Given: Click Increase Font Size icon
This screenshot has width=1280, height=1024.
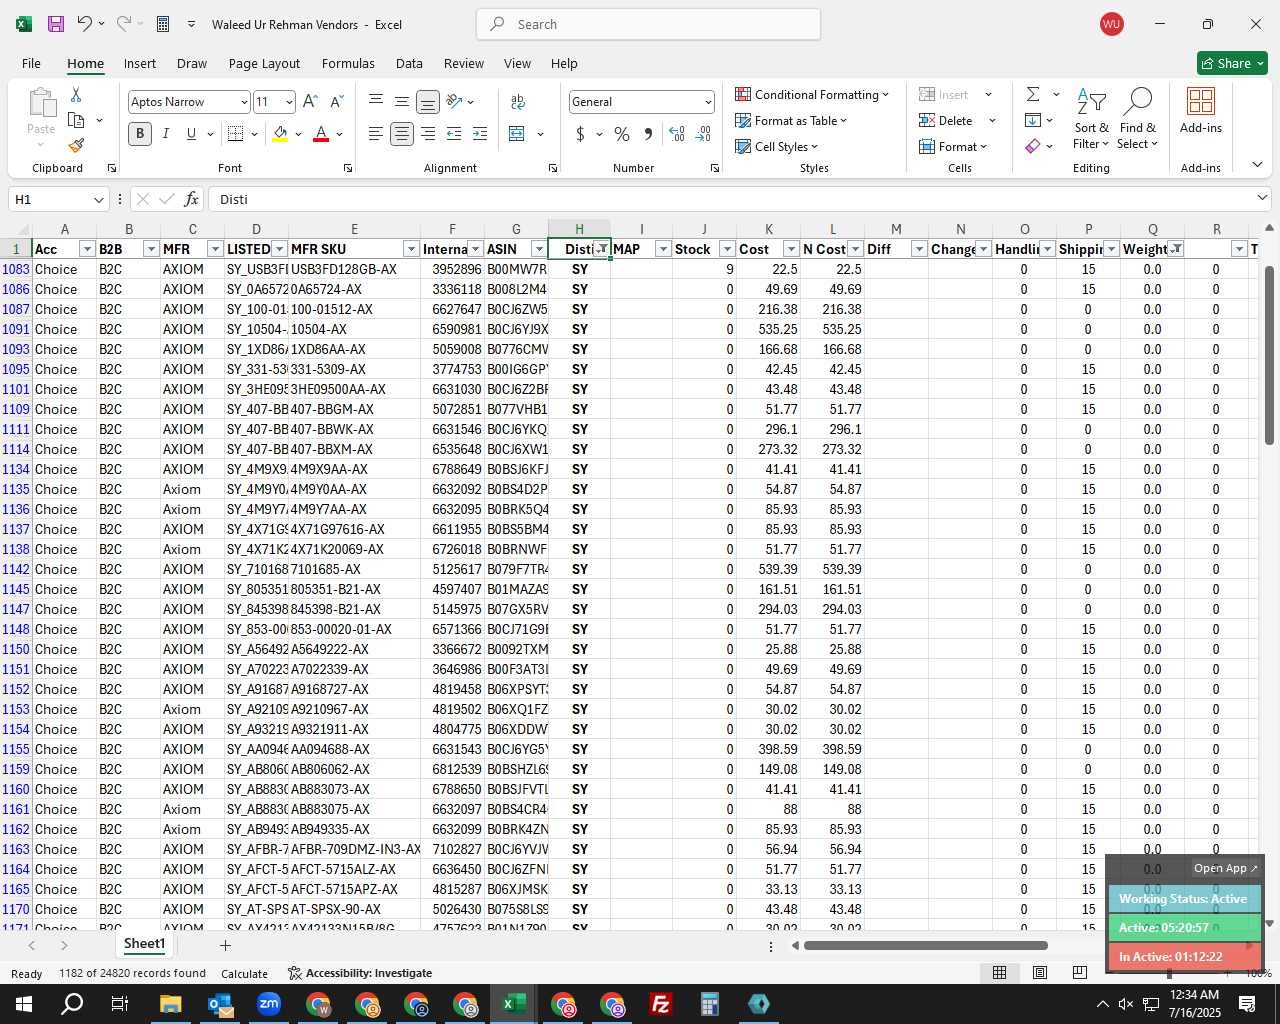Looking at the screenshot, I should 310,102.
